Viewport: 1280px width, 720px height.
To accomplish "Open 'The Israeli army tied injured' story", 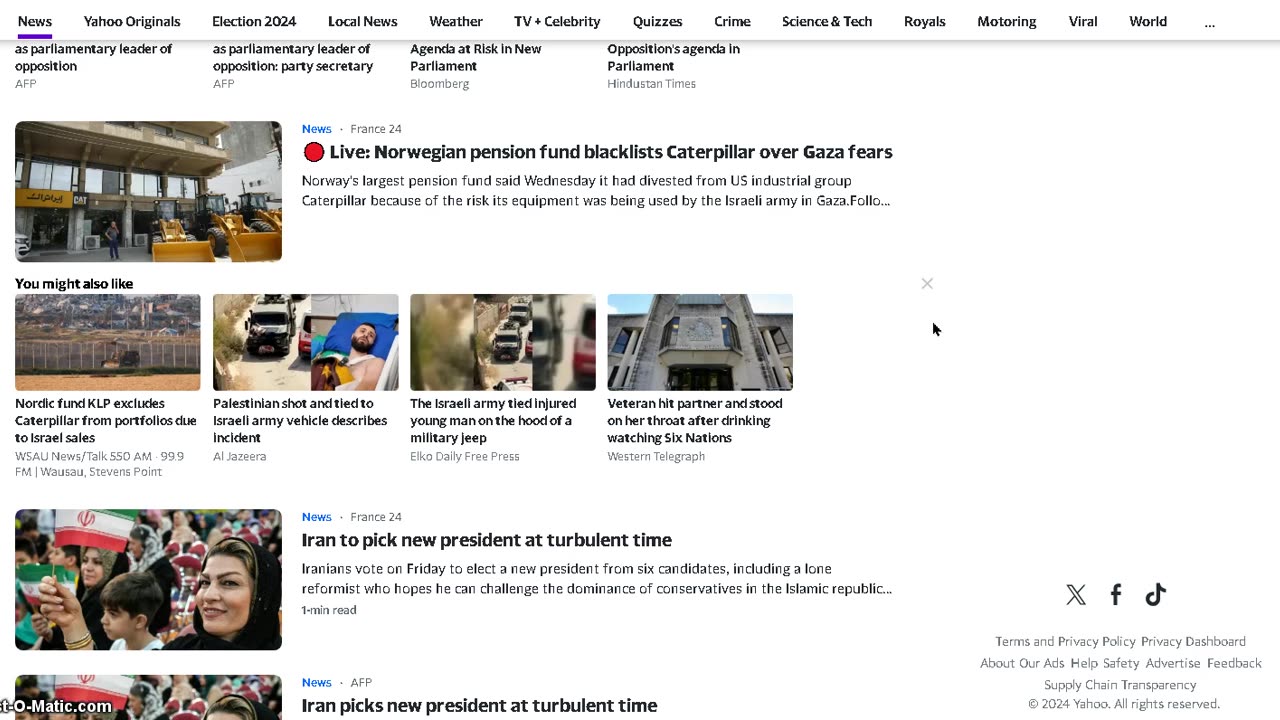I will tap(493, 421).
